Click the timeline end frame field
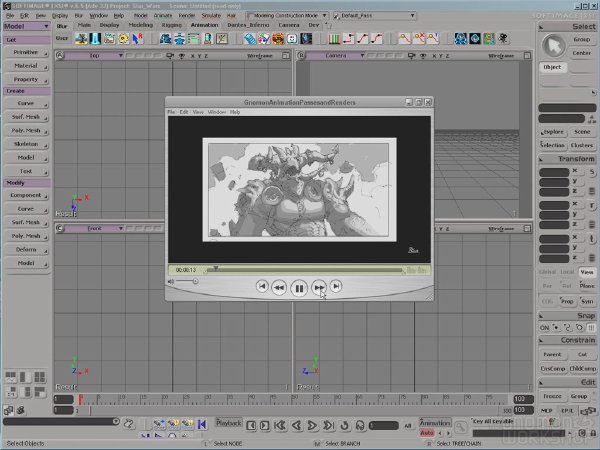Viewport: 600px width, 450px height. coord(523,399)
